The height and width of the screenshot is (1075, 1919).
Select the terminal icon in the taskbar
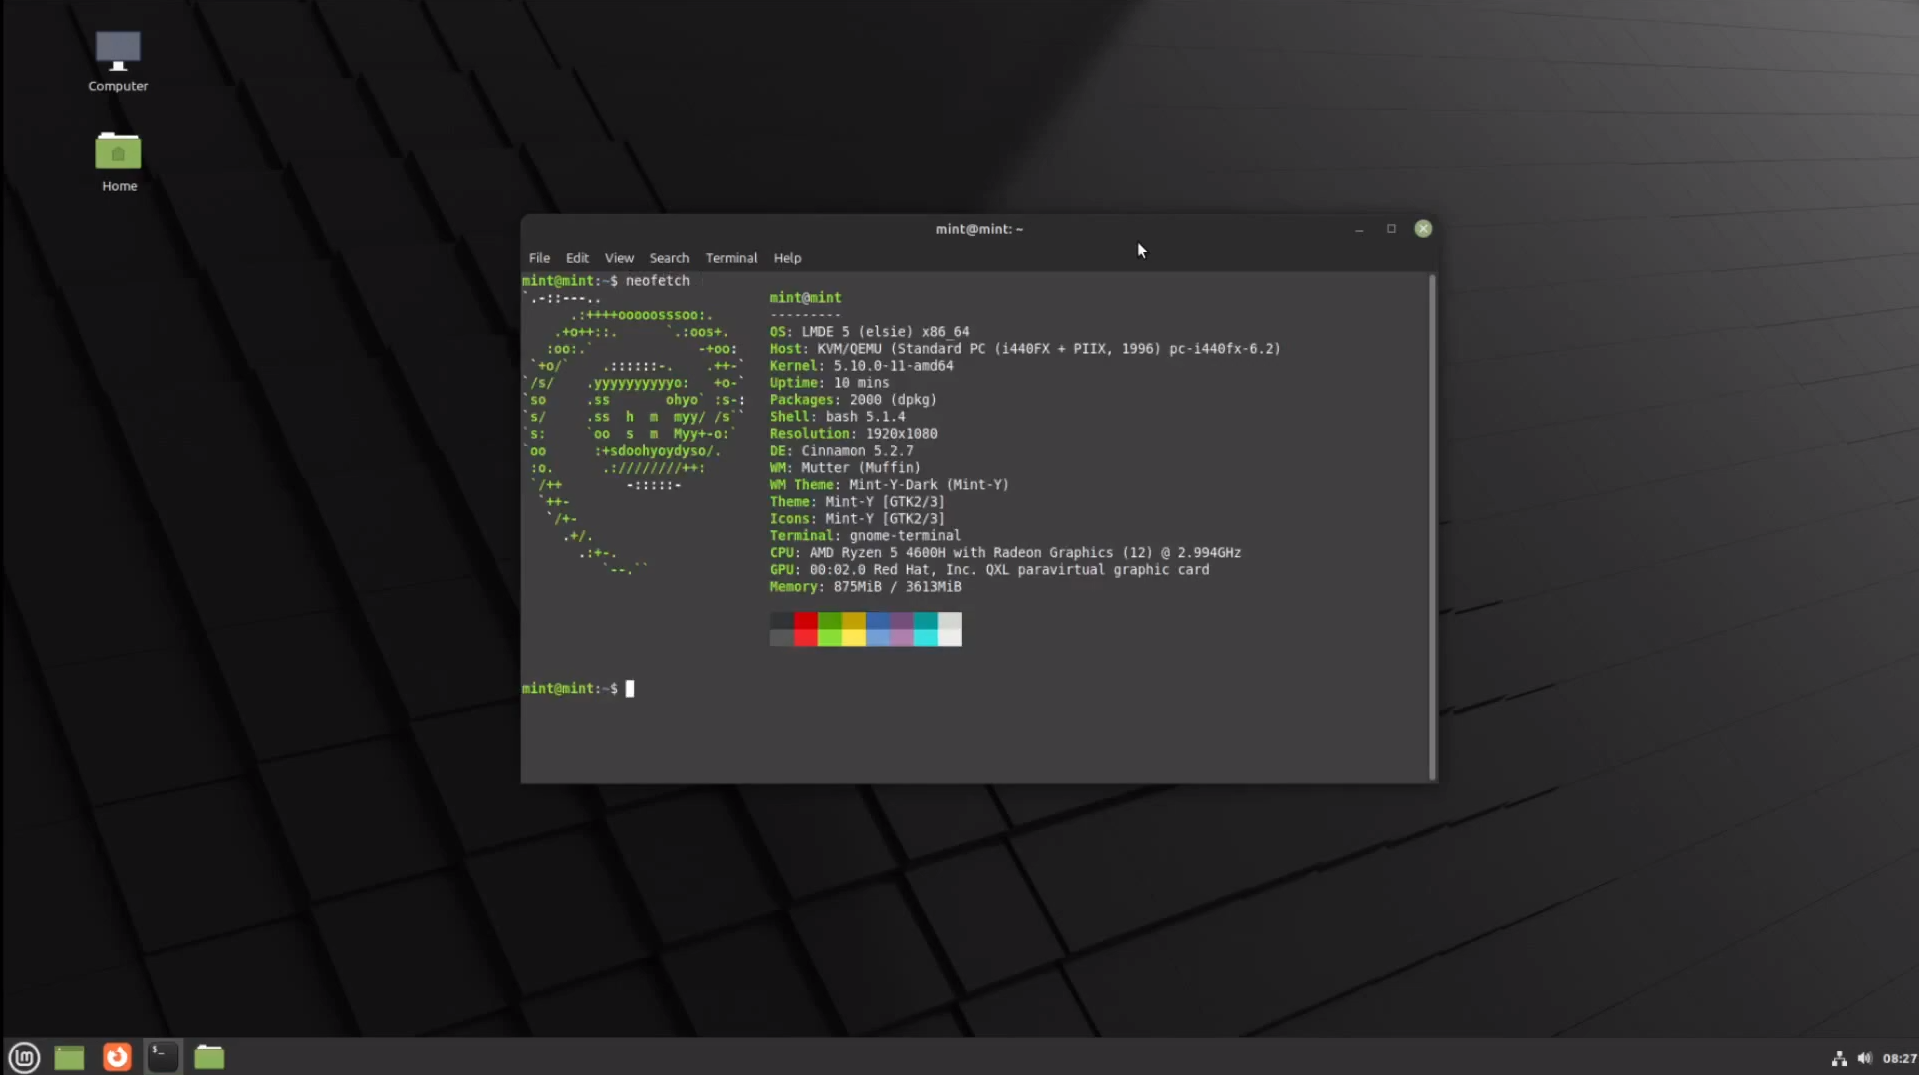162,1056
